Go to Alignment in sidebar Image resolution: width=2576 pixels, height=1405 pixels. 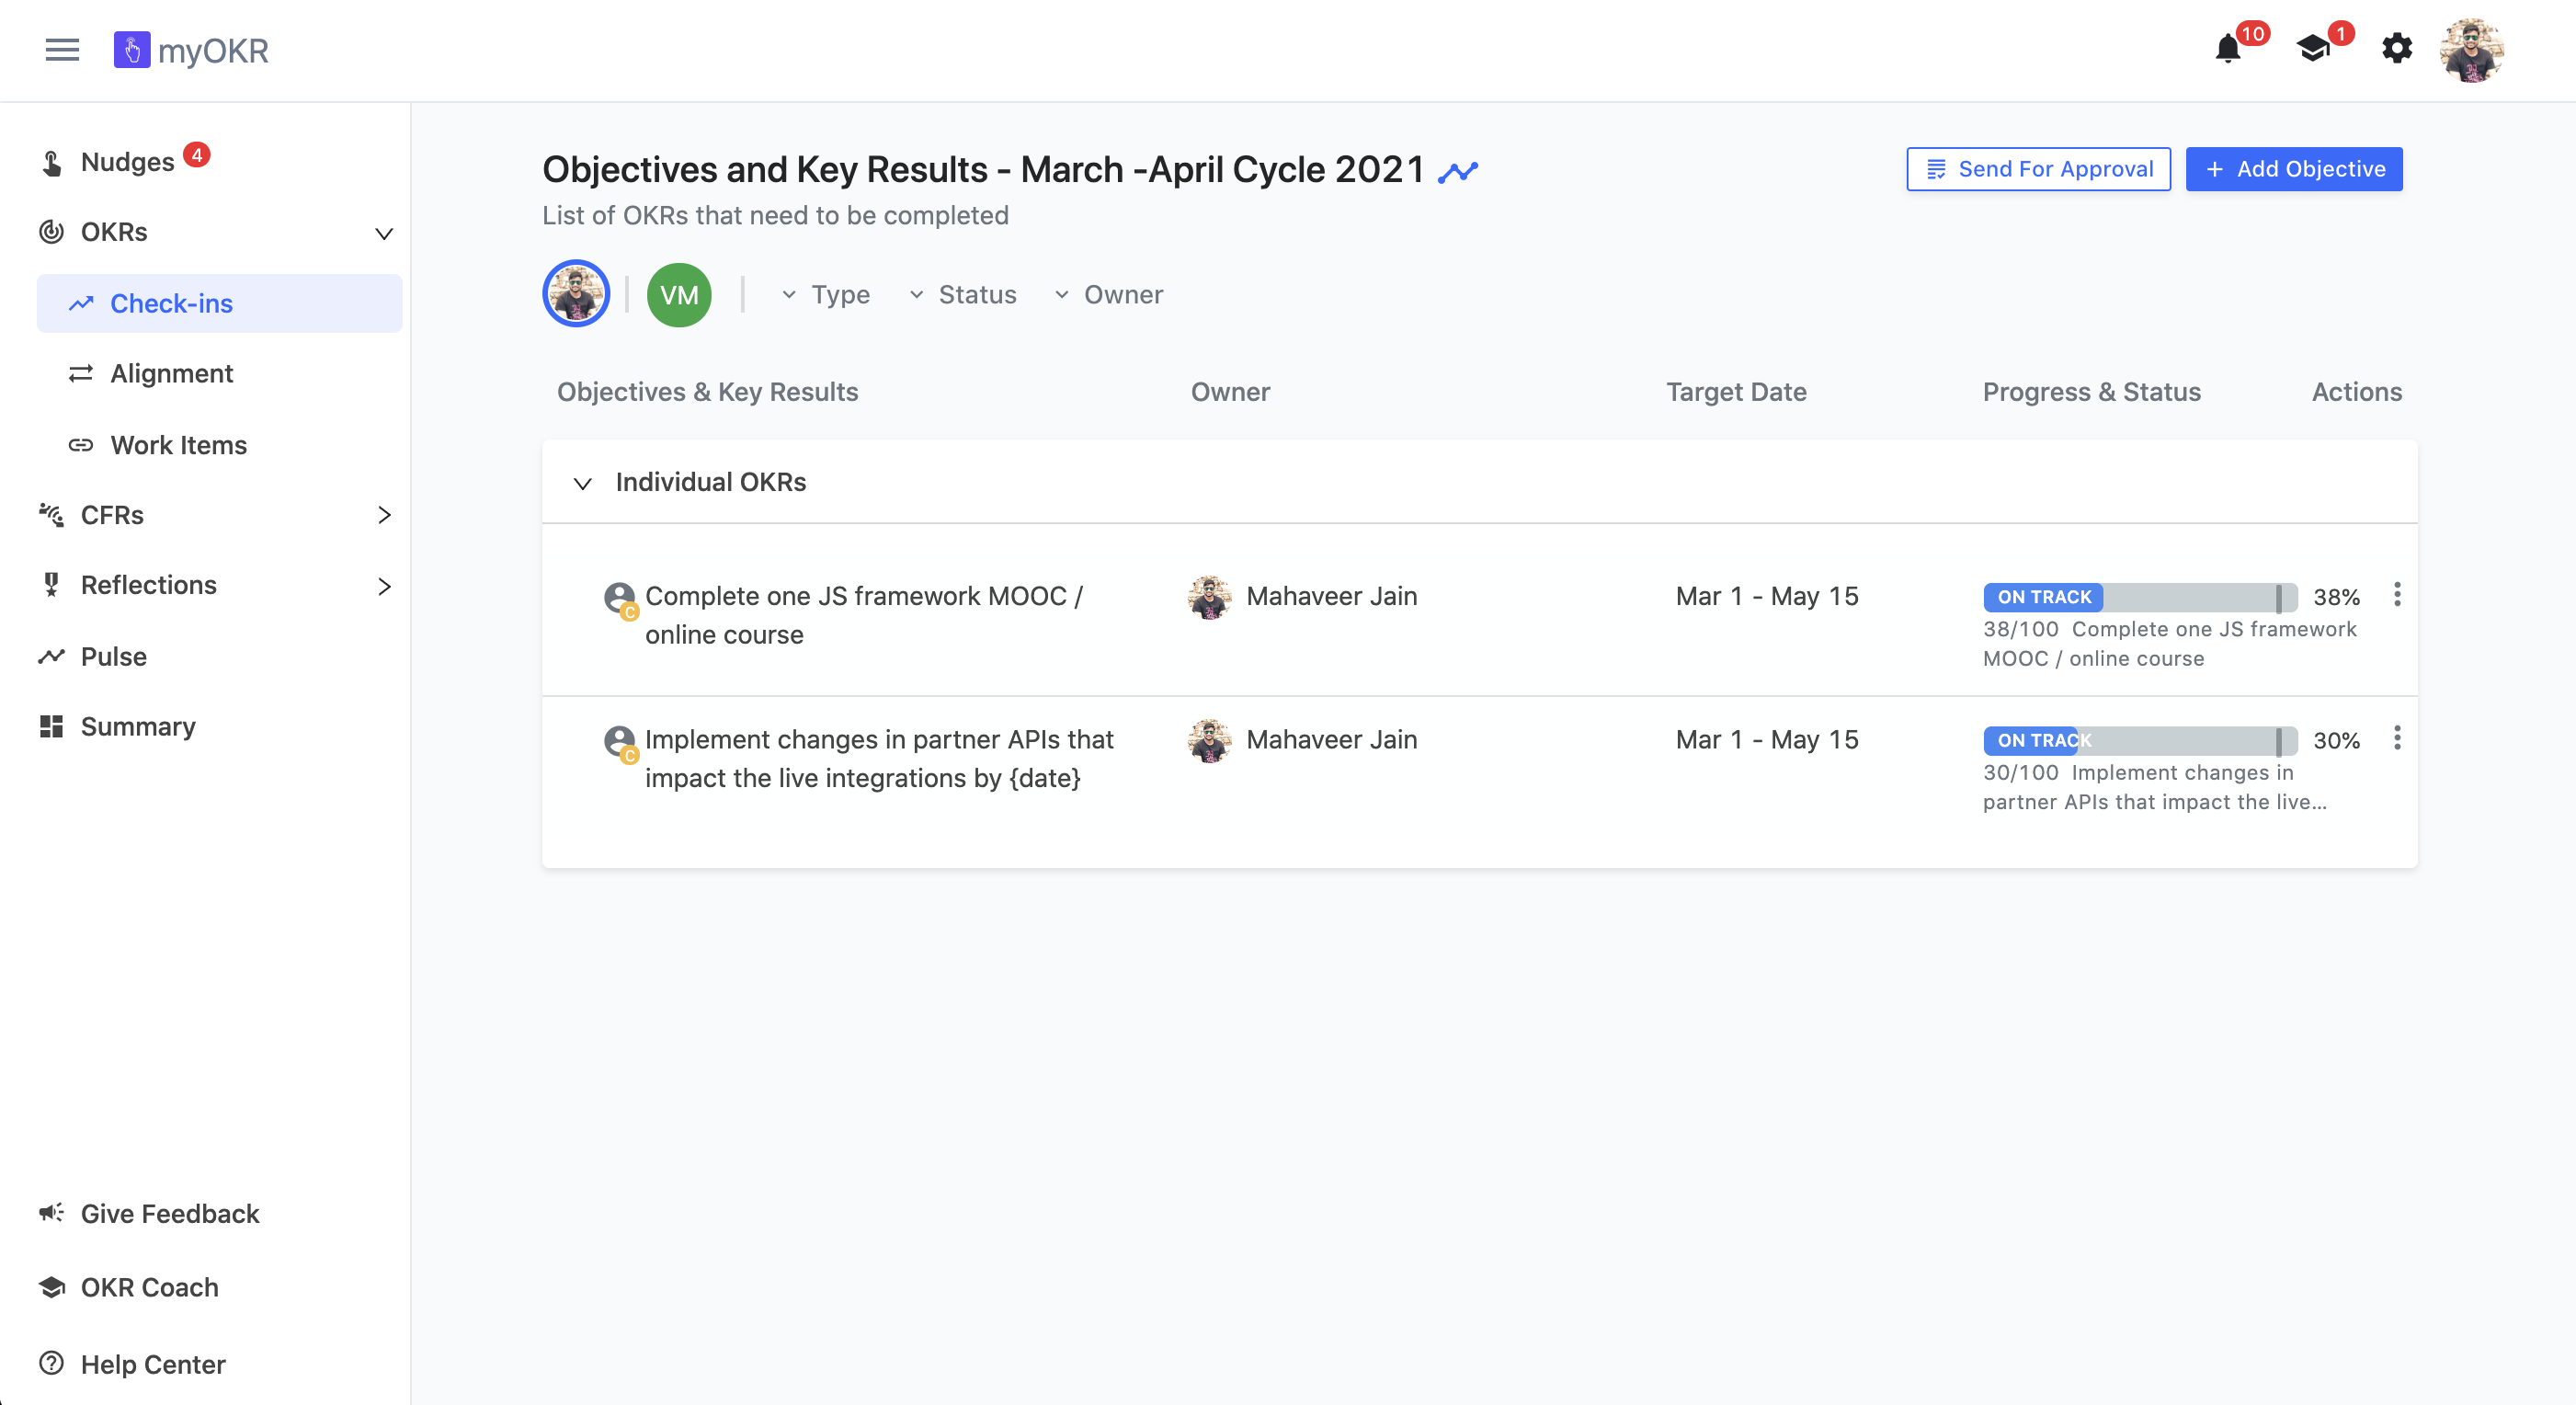(x=171, y=373)
